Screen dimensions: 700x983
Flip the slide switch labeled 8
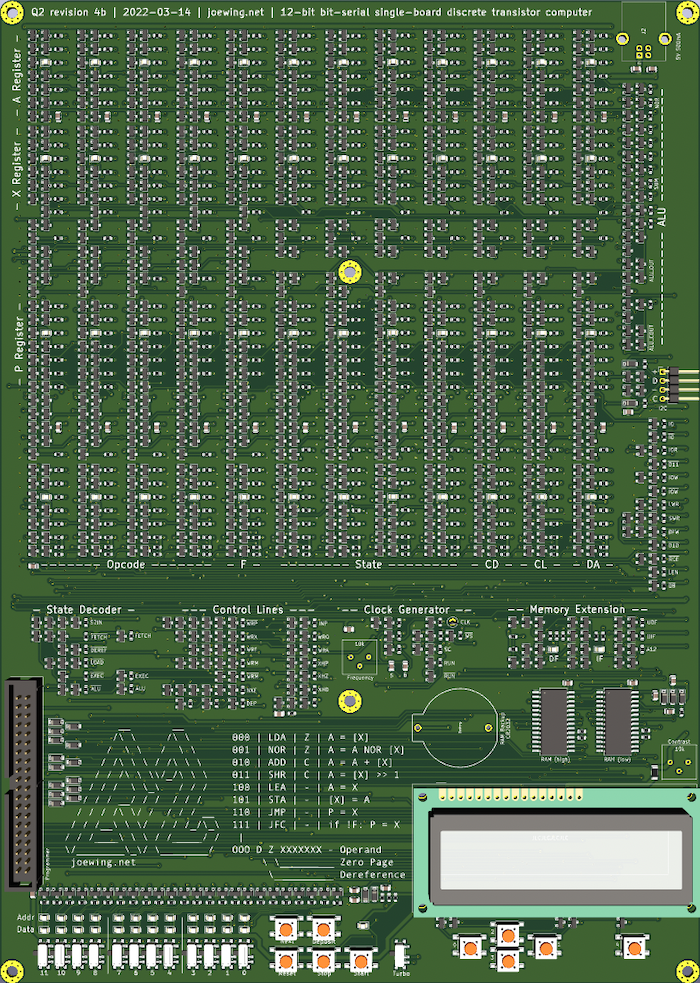click(x=94, y=955)
